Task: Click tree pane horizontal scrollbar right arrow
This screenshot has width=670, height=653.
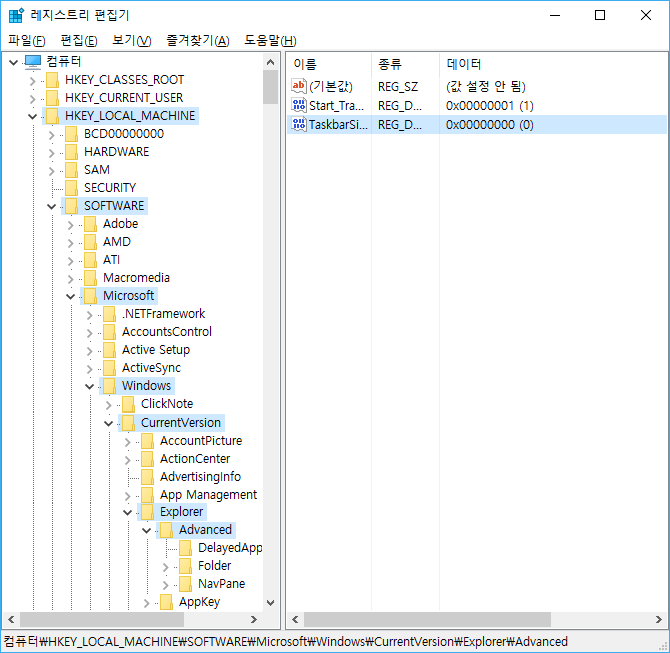Action: point(254,619)
